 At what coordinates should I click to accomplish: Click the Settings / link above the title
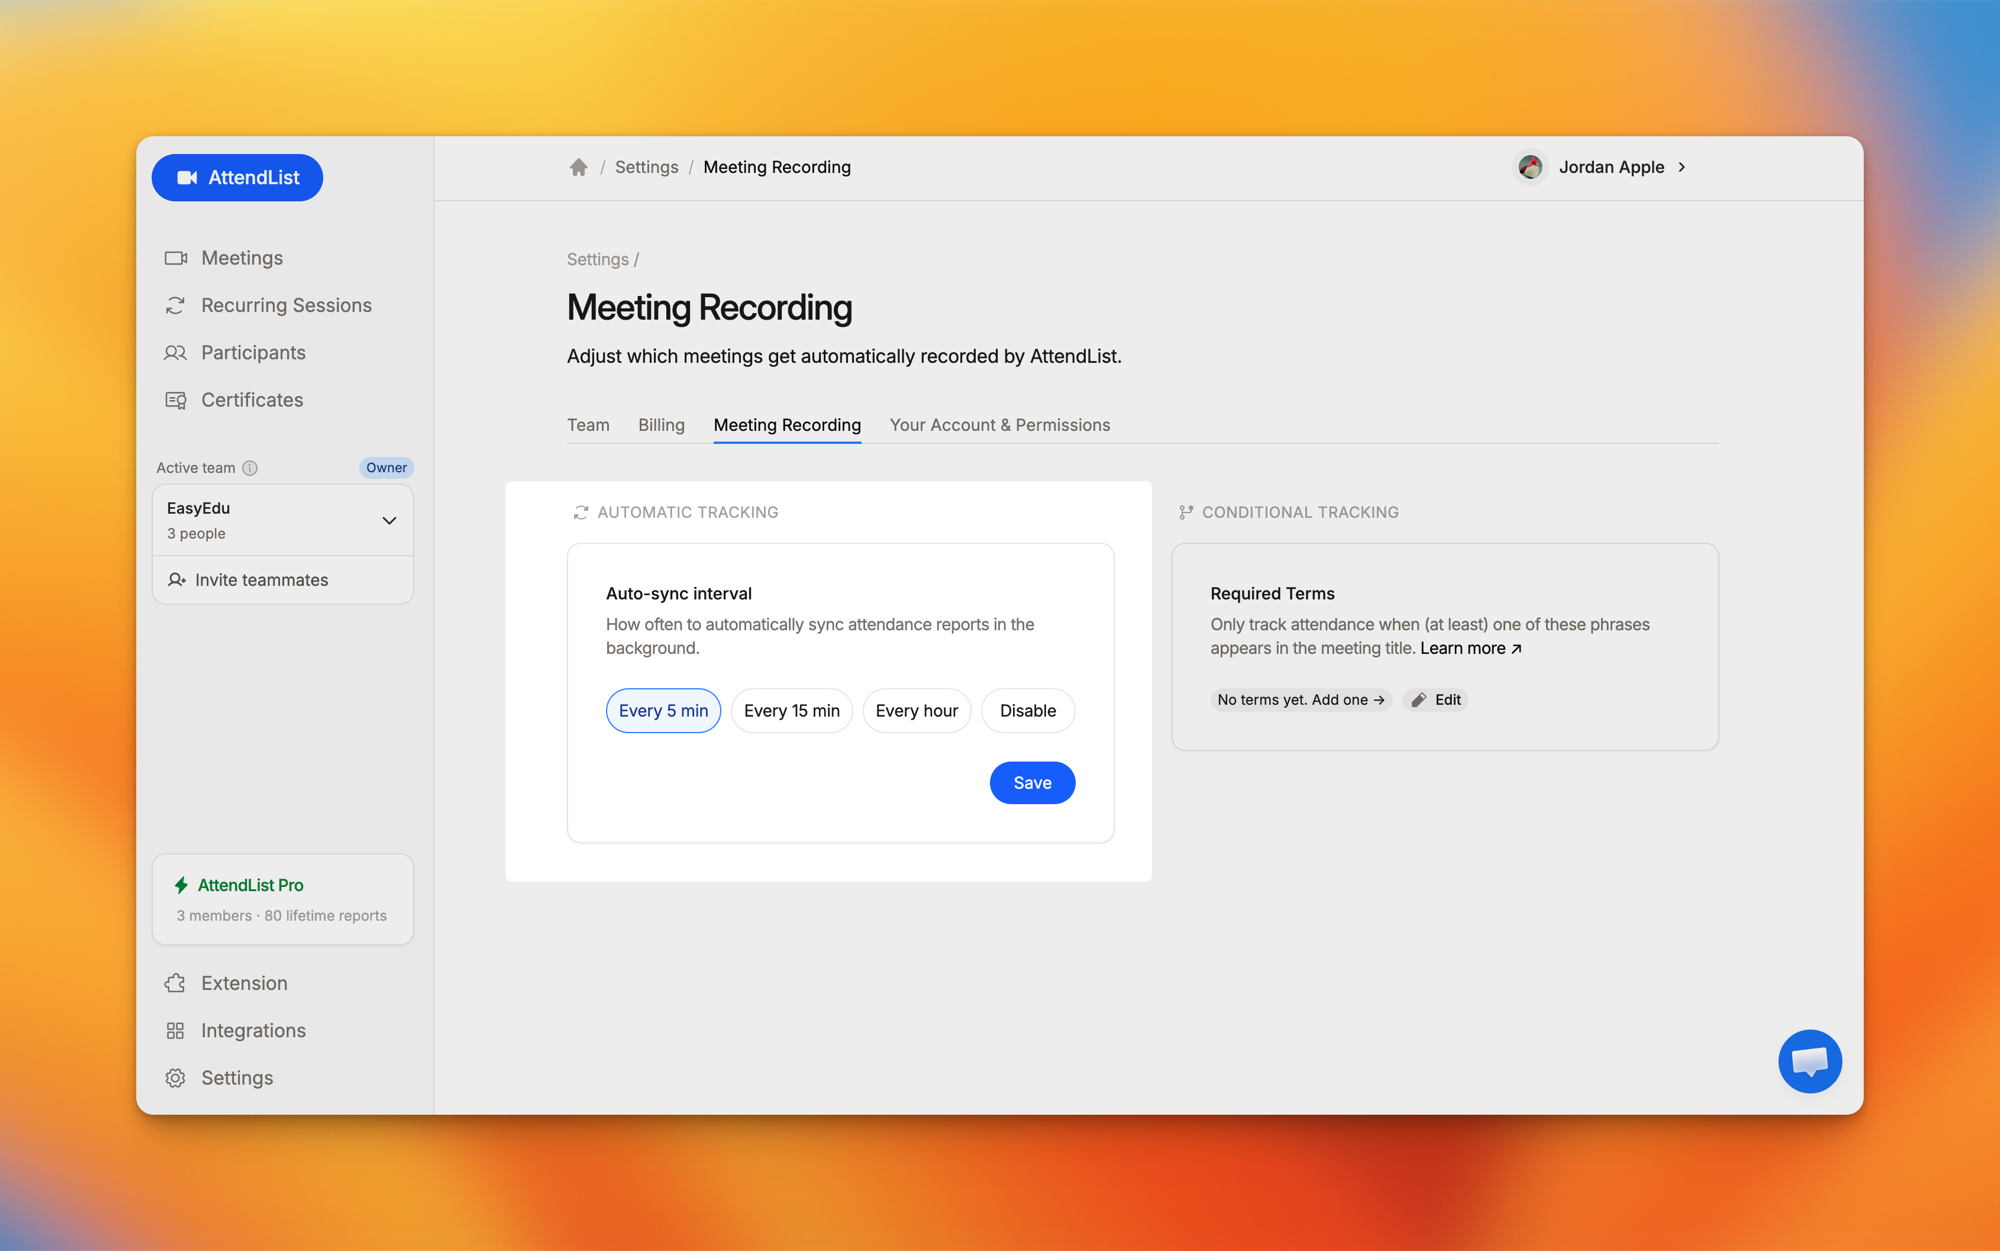point(603,259)
